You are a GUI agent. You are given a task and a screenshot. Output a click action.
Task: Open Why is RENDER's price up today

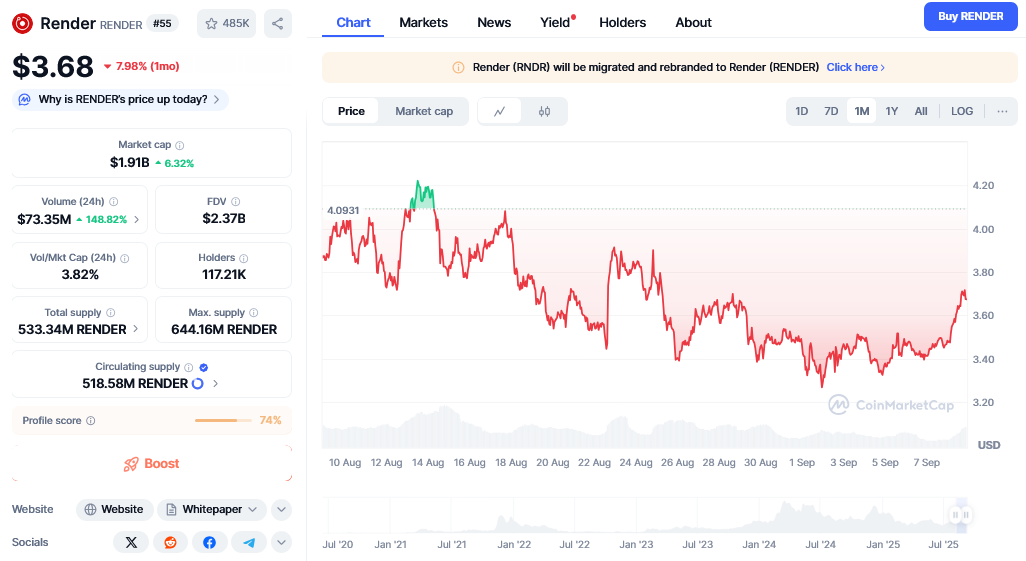(120, 100)
